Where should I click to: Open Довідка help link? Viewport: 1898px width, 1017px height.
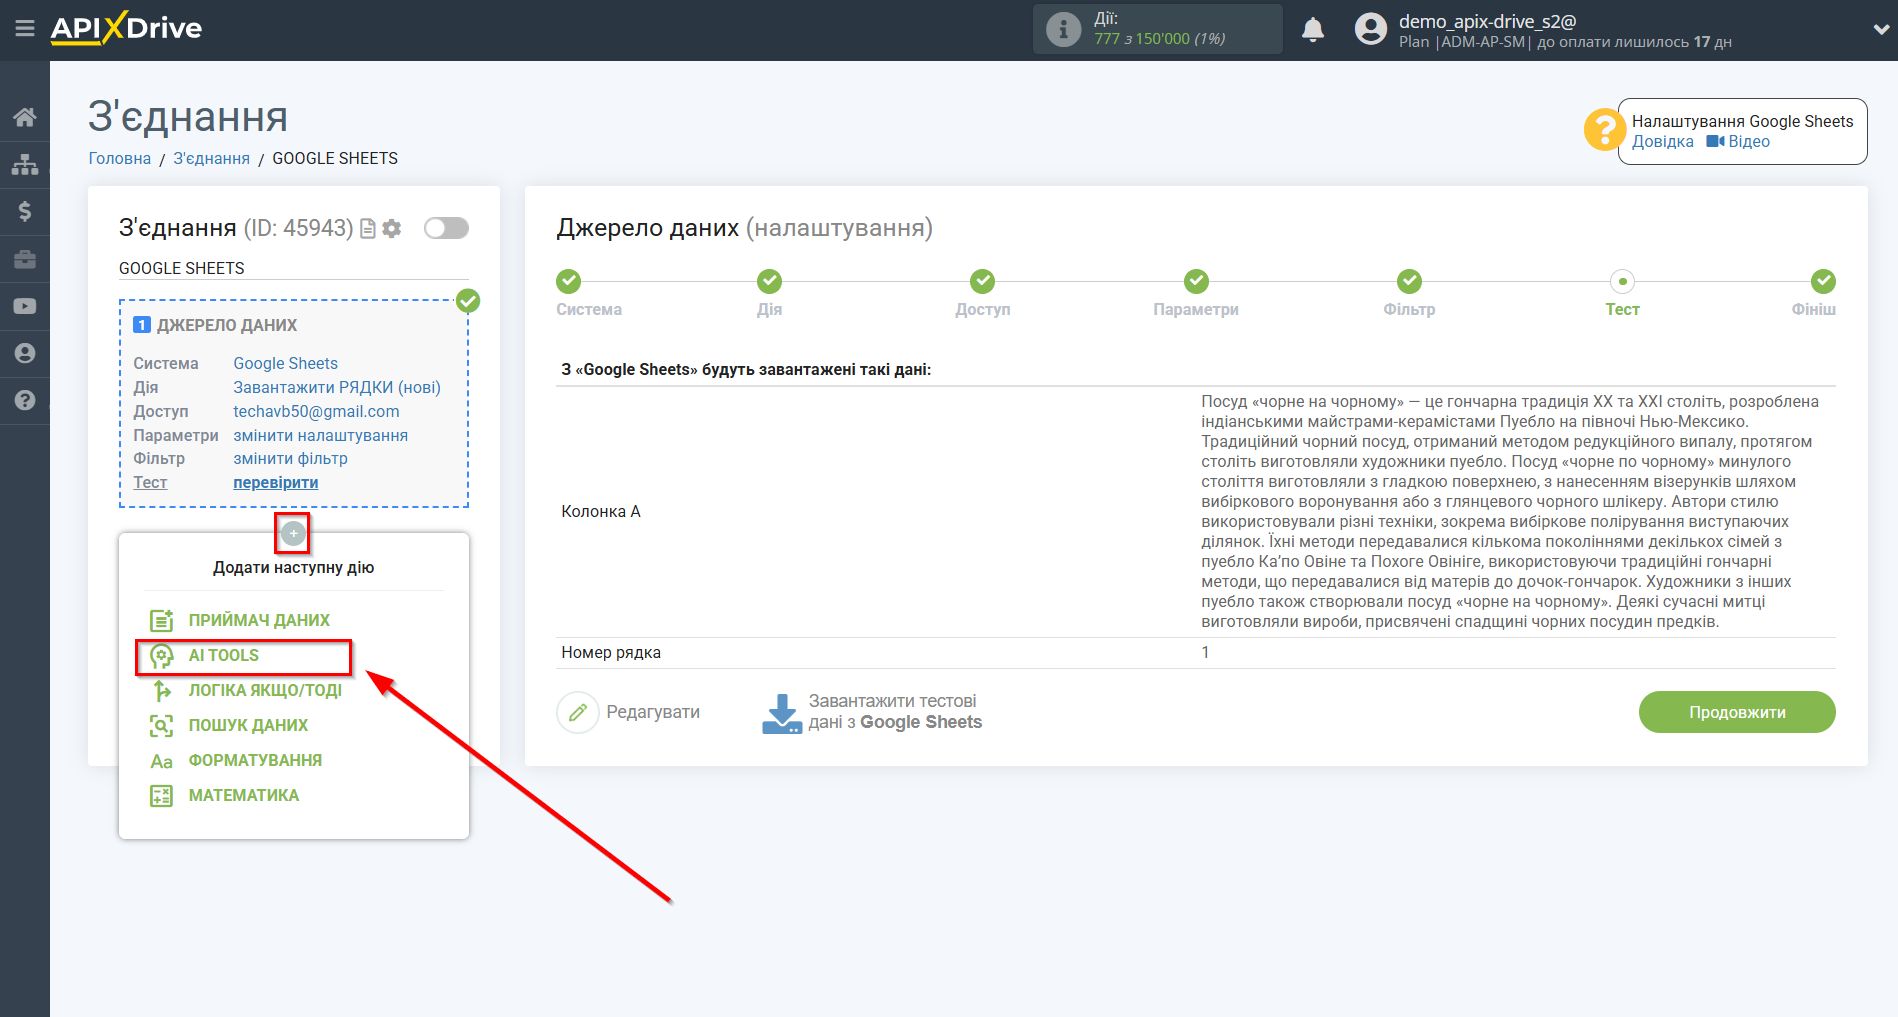1662,141
